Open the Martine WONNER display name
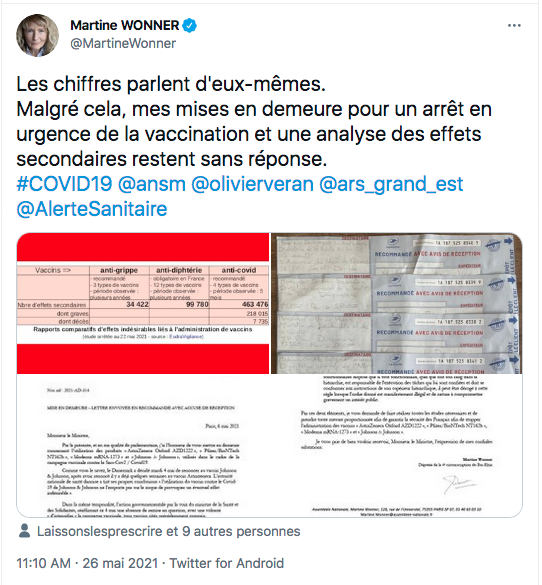 pyautogui.click(x=125, y=25)
